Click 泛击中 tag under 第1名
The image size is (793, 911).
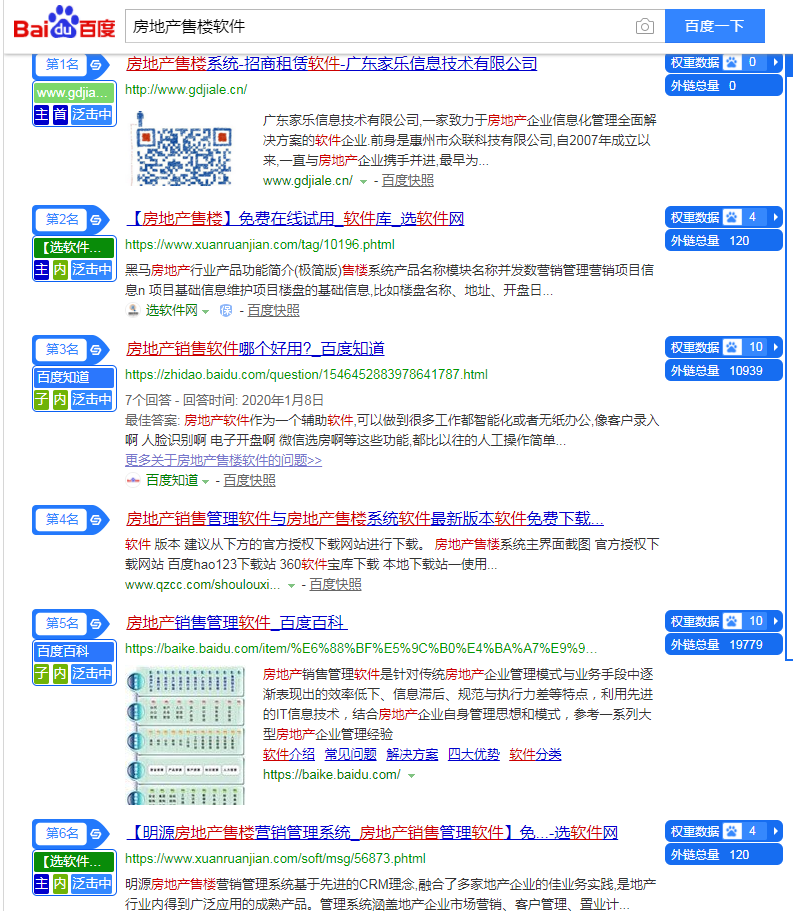pyautogui.click(x=91, y=114)
